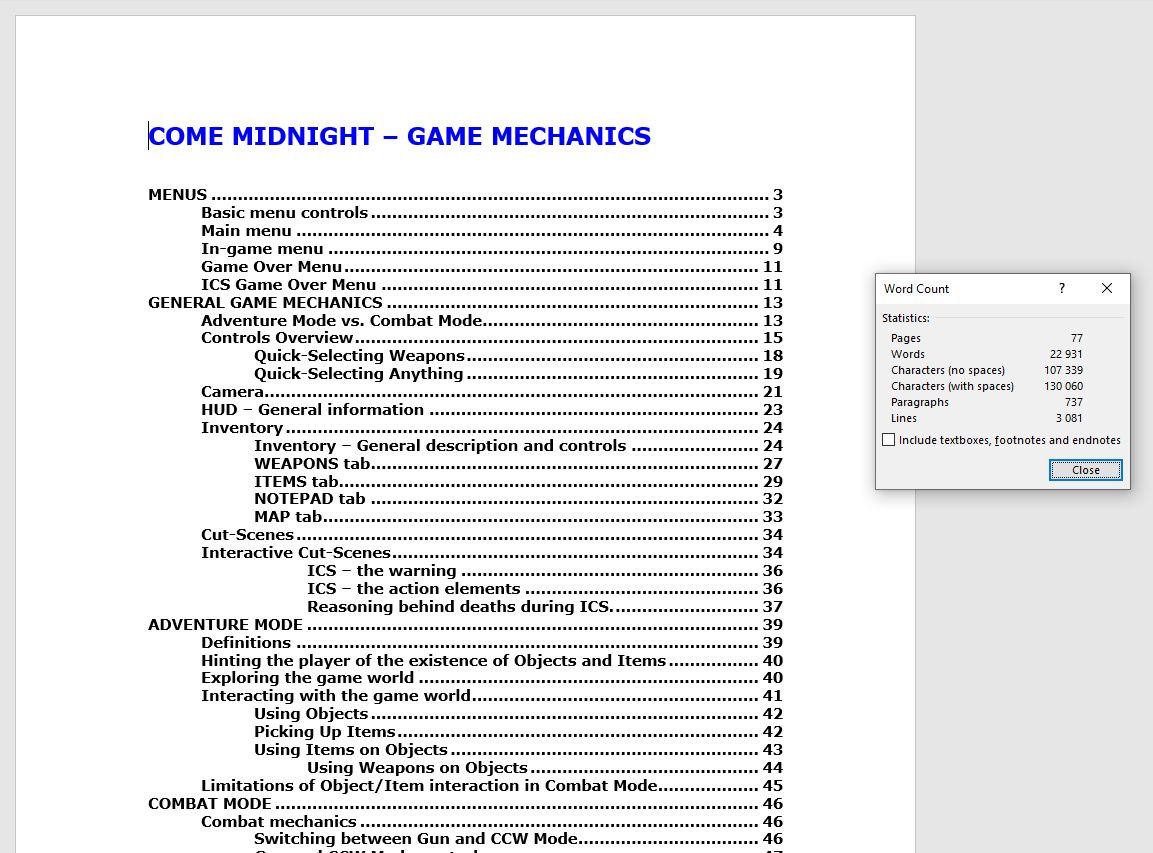Viewport: 1153px width, 853px height.
Task: Close Word Count dialog with X icon
Action: [x=1106, y=288]
